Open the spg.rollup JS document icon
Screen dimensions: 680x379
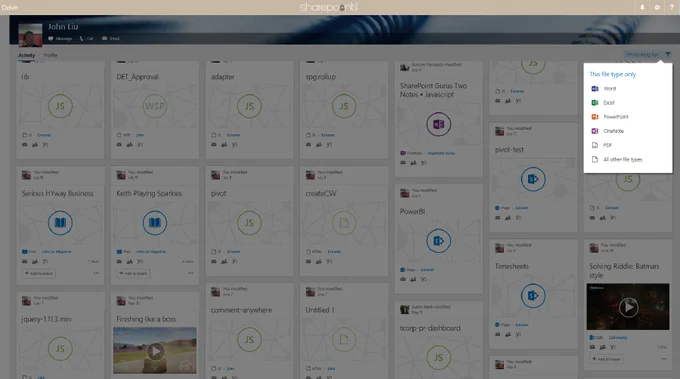click(344, 106)
